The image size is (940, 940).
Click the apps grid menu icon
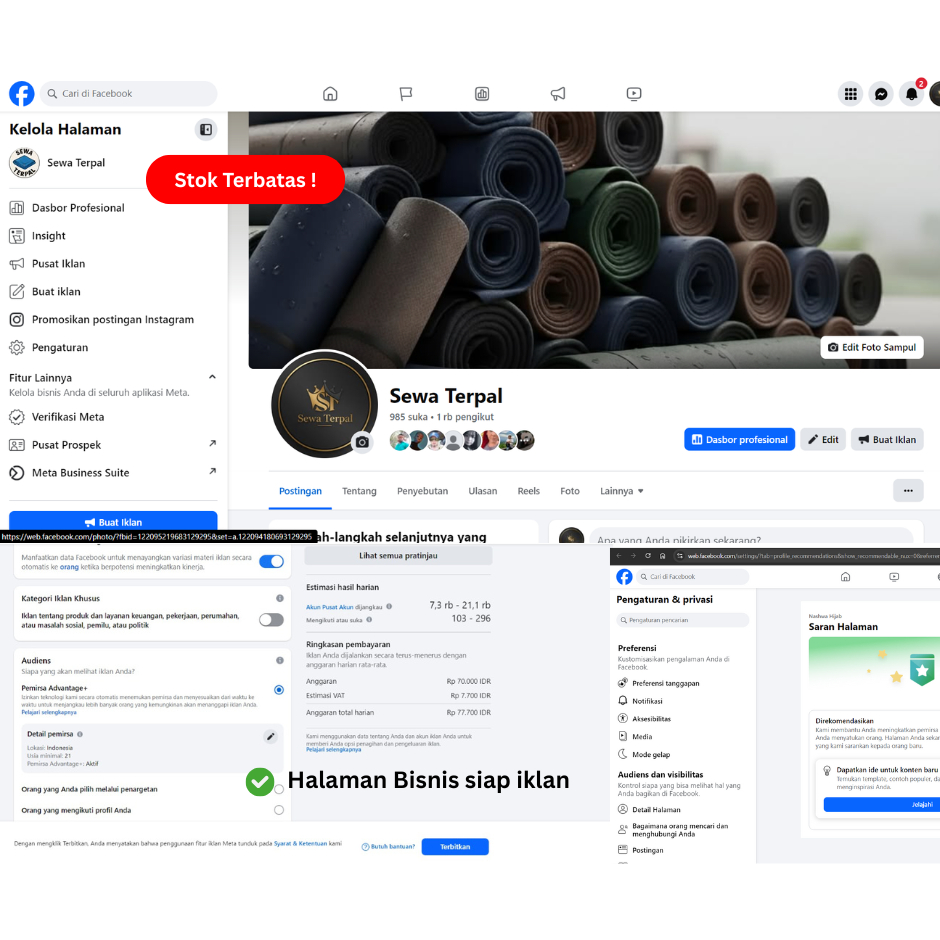(x=851, y=93)
